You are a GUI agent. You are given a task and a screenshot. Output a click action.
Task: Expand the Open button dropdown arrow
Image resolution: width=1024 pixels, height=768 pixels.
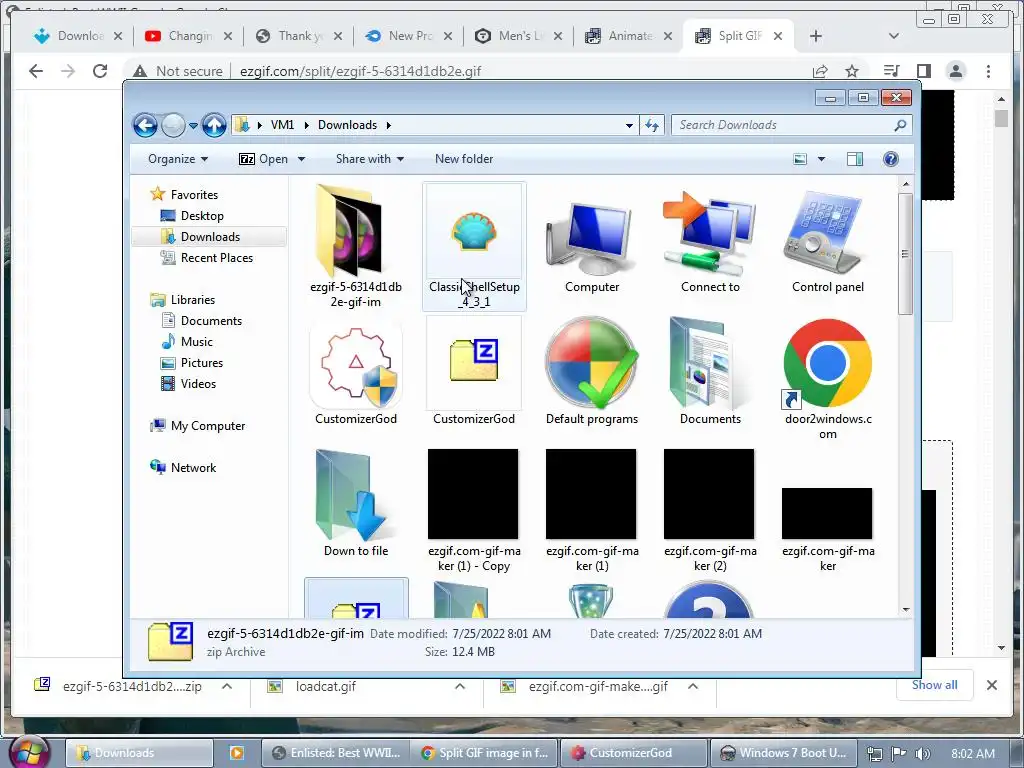(301, 159)
